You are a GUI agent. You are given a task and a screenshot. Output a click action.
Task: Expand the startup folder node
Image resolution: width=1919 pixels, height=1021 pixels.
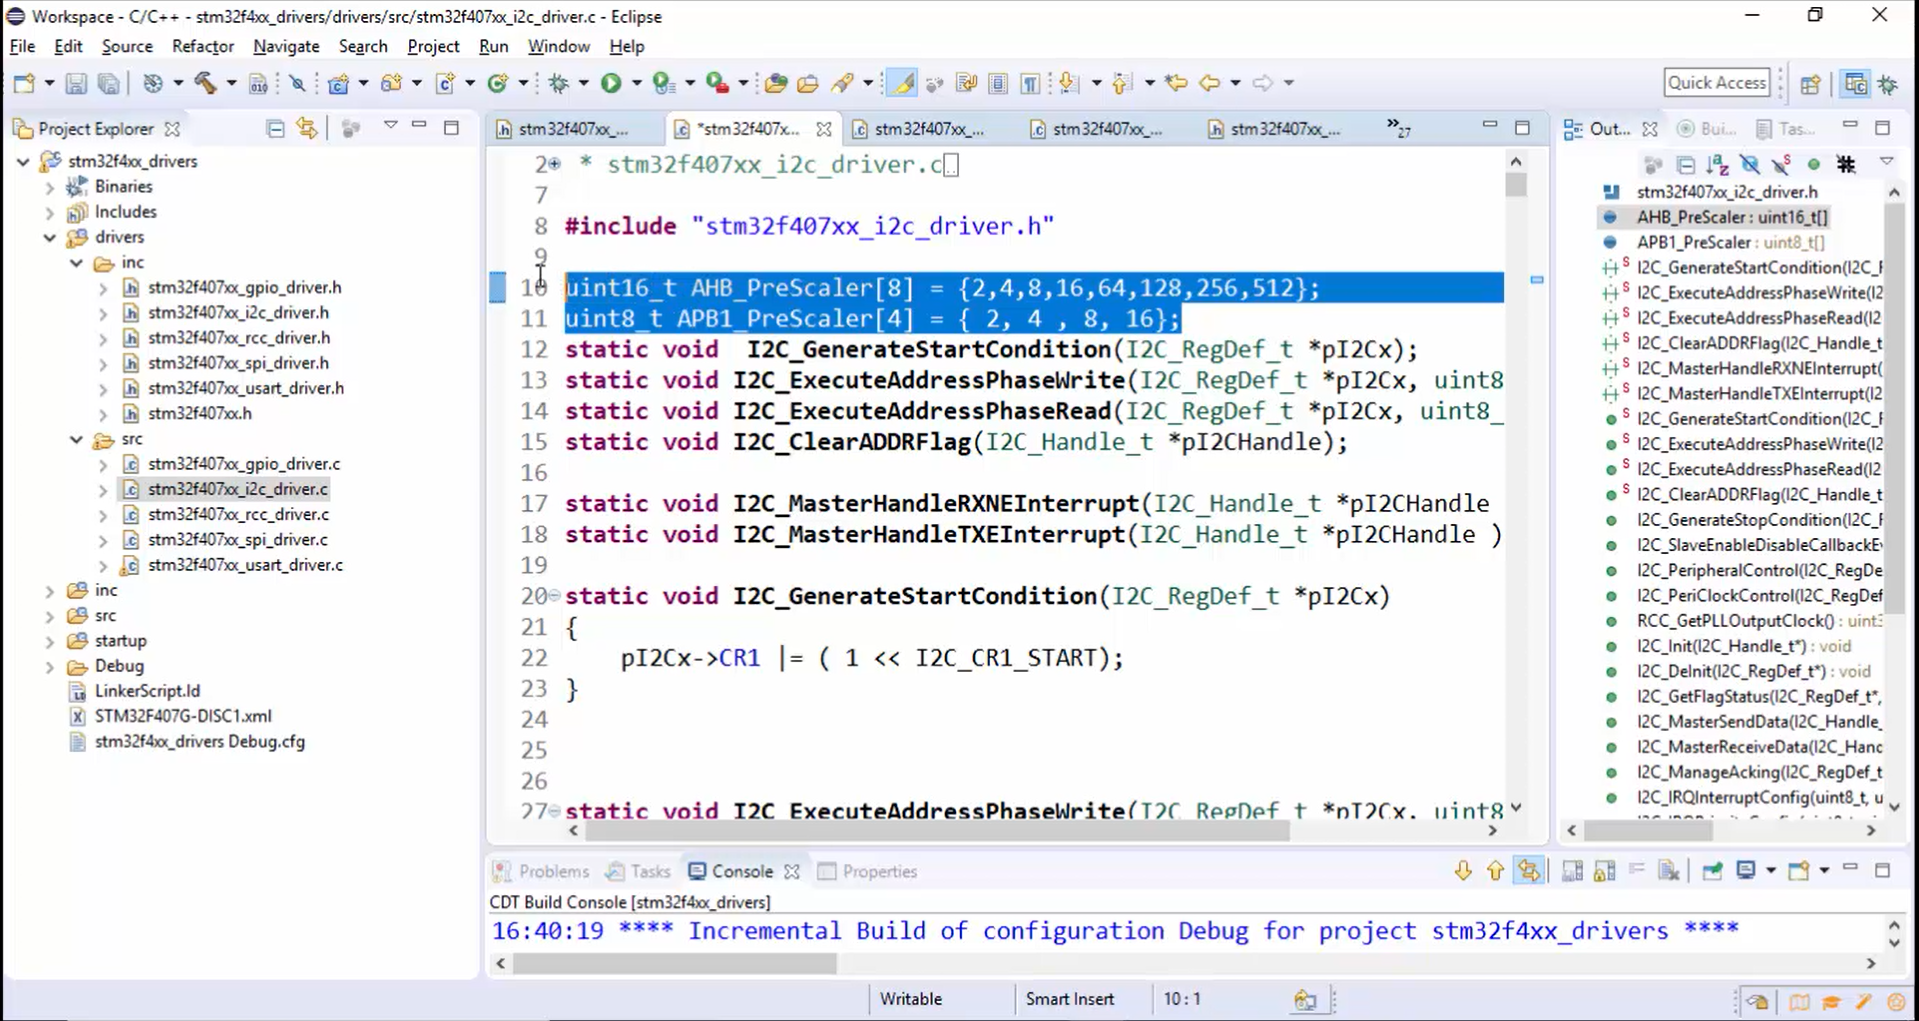tap(50, 641)
